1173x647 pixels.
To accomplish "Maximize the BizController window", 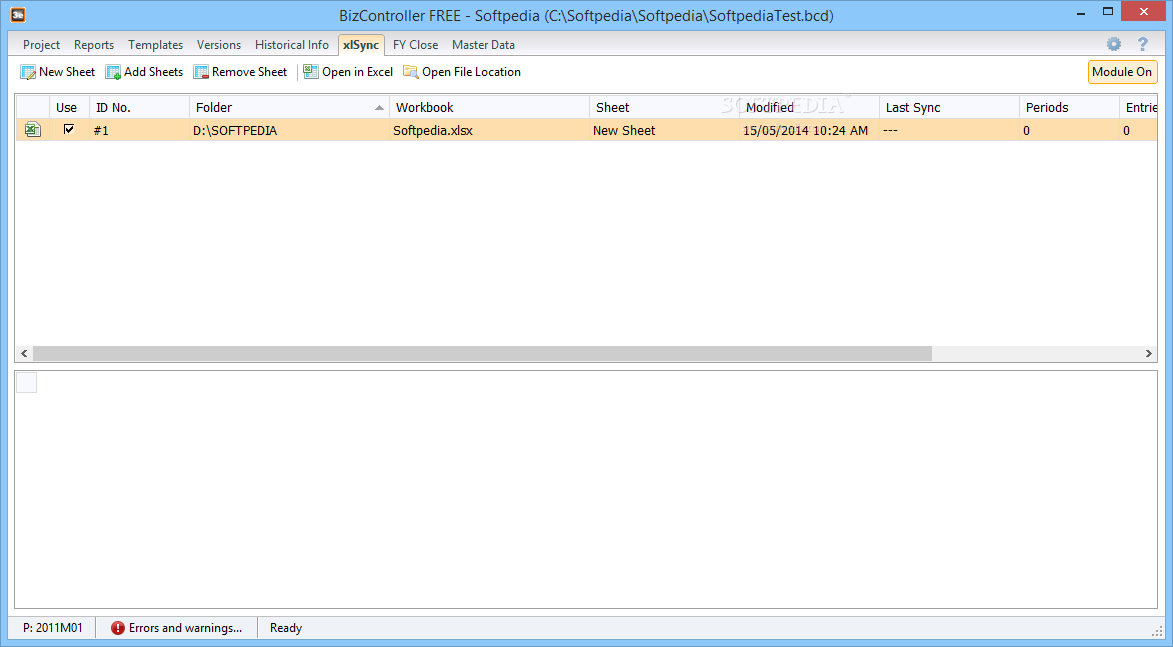I will [1108, 11].
